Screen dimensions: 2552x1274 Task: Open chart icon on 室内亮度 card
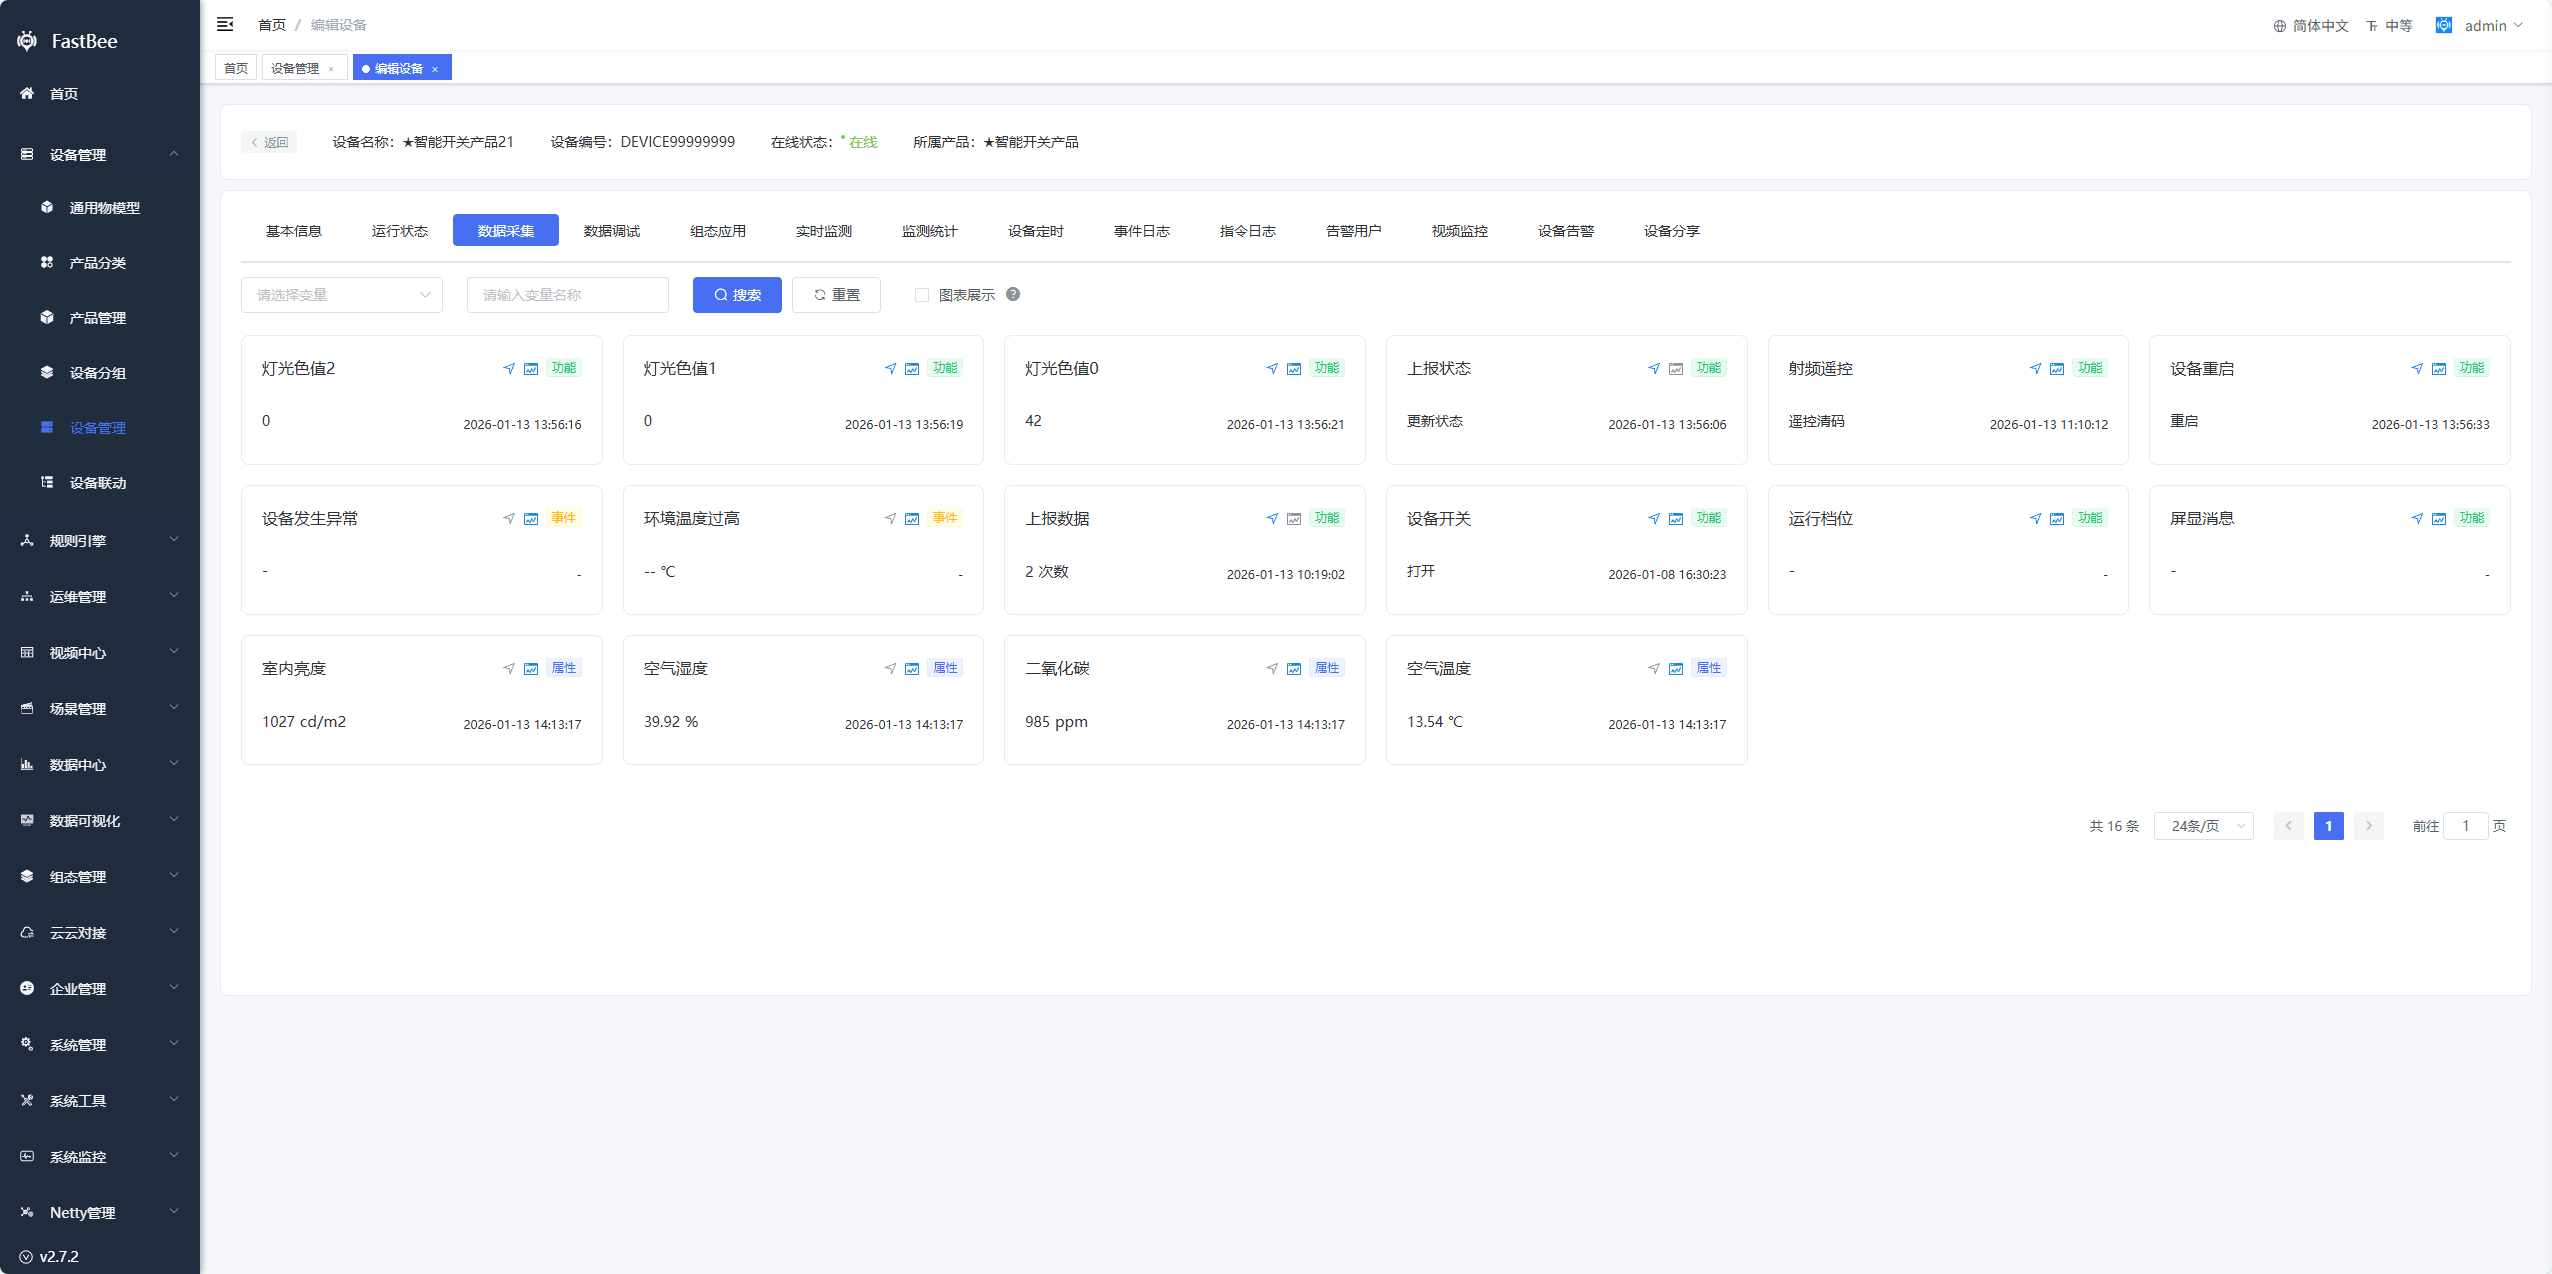point(531,669)
